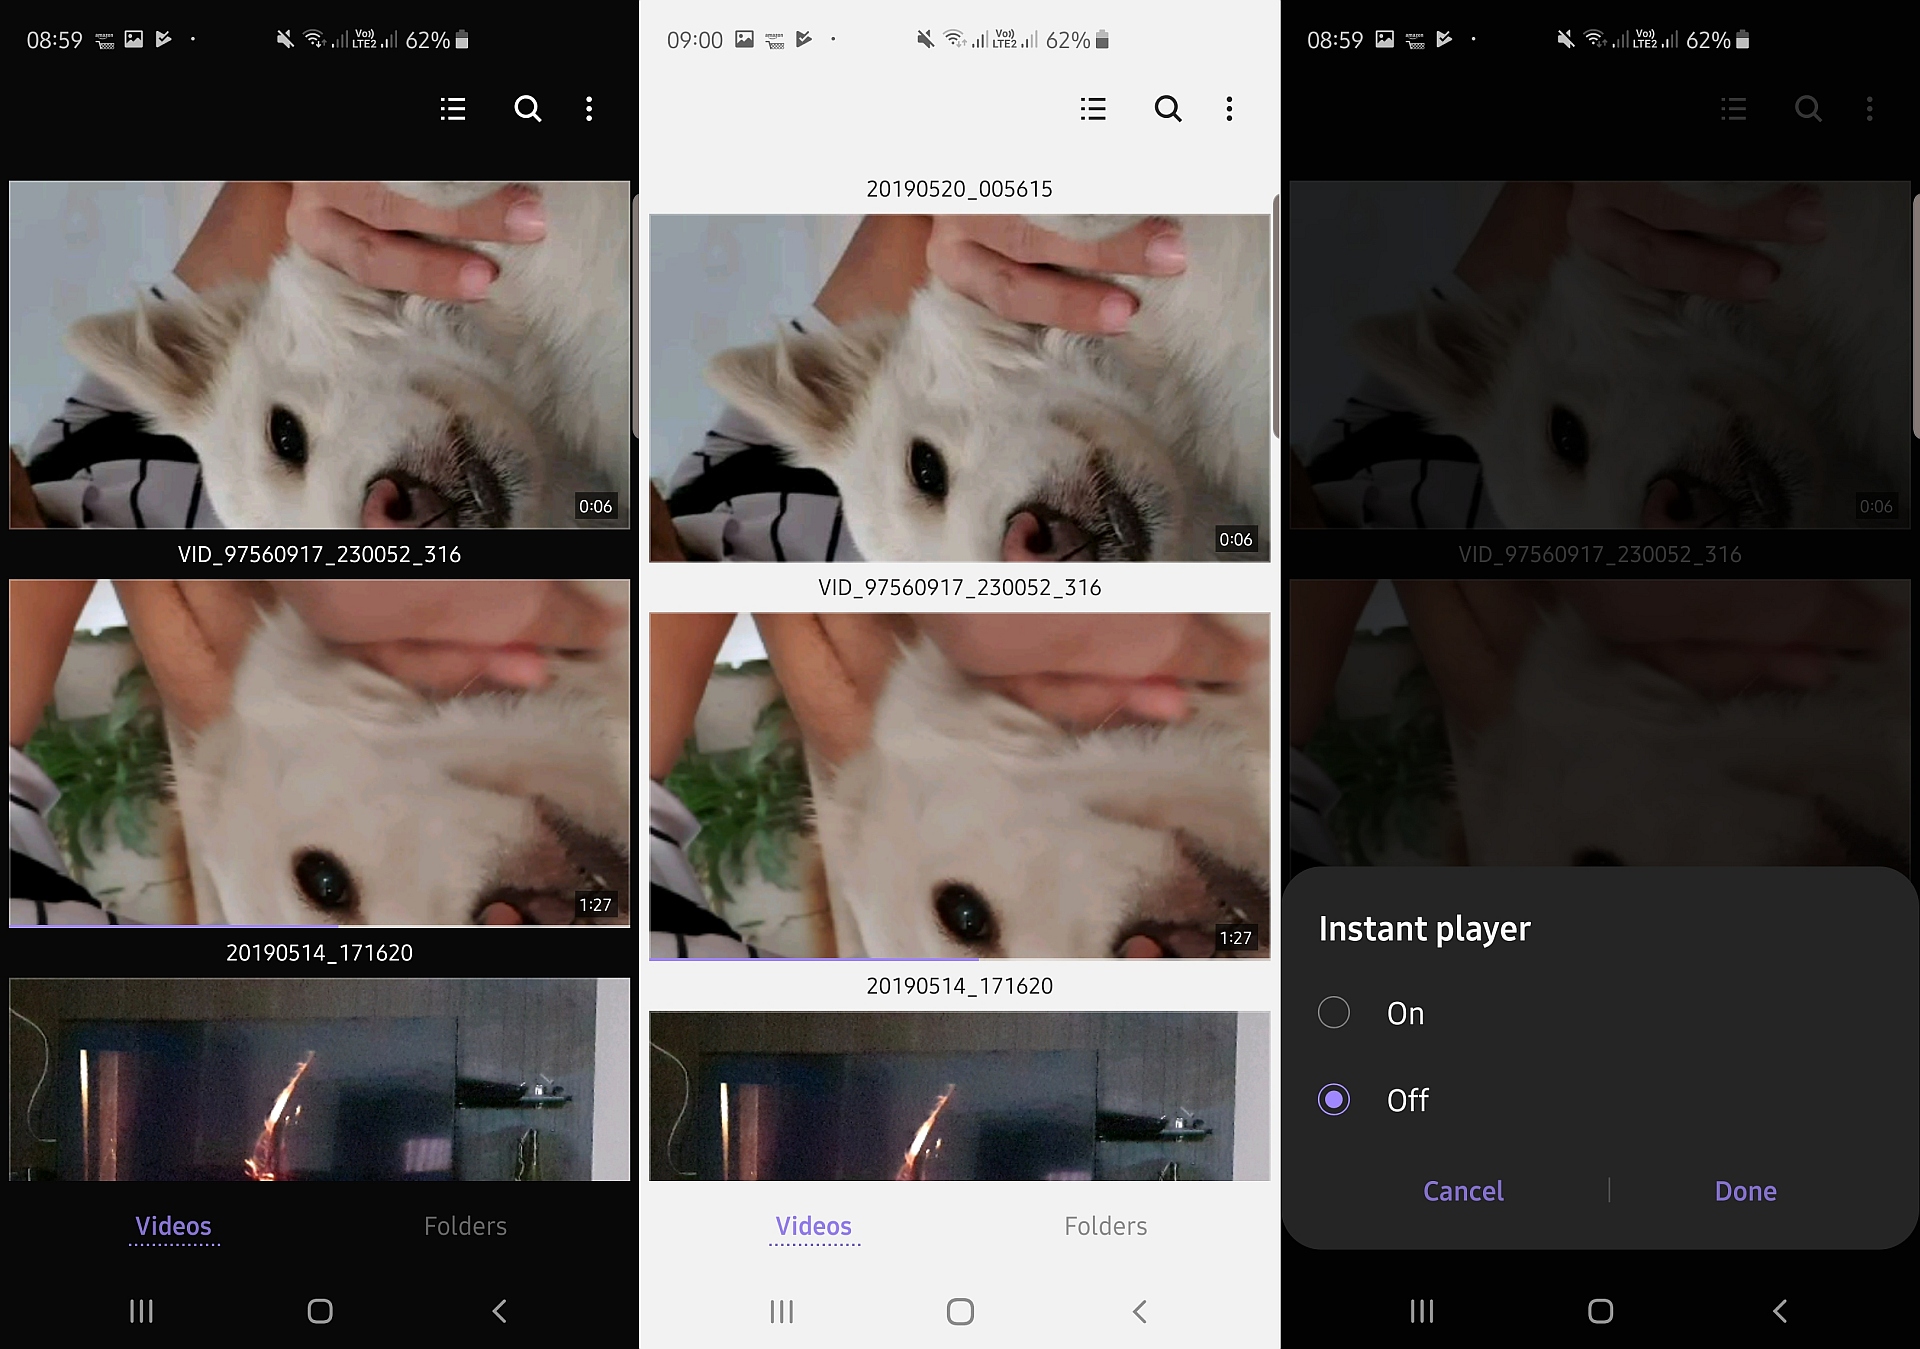Viewport: 1920px width, 1349px height.
Task: Tap search icon in light-mode screen
Action: click(1168, 108)
